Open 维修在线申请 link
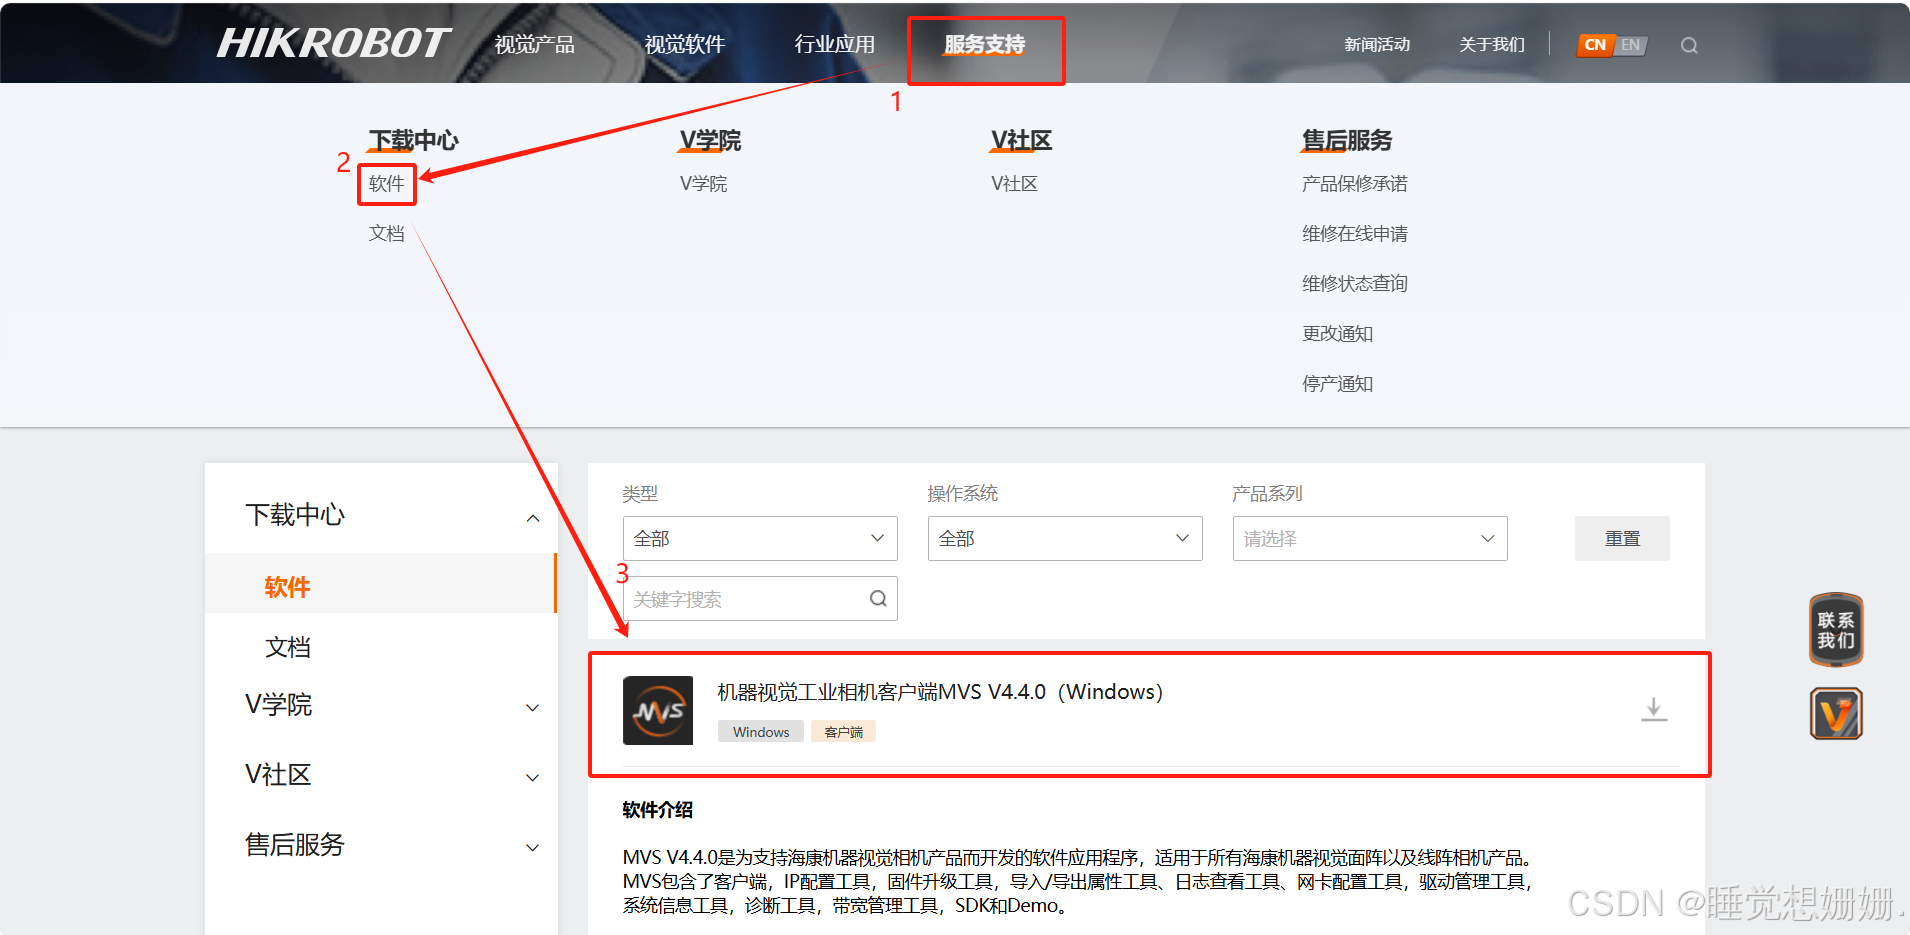 point(1354,234)
